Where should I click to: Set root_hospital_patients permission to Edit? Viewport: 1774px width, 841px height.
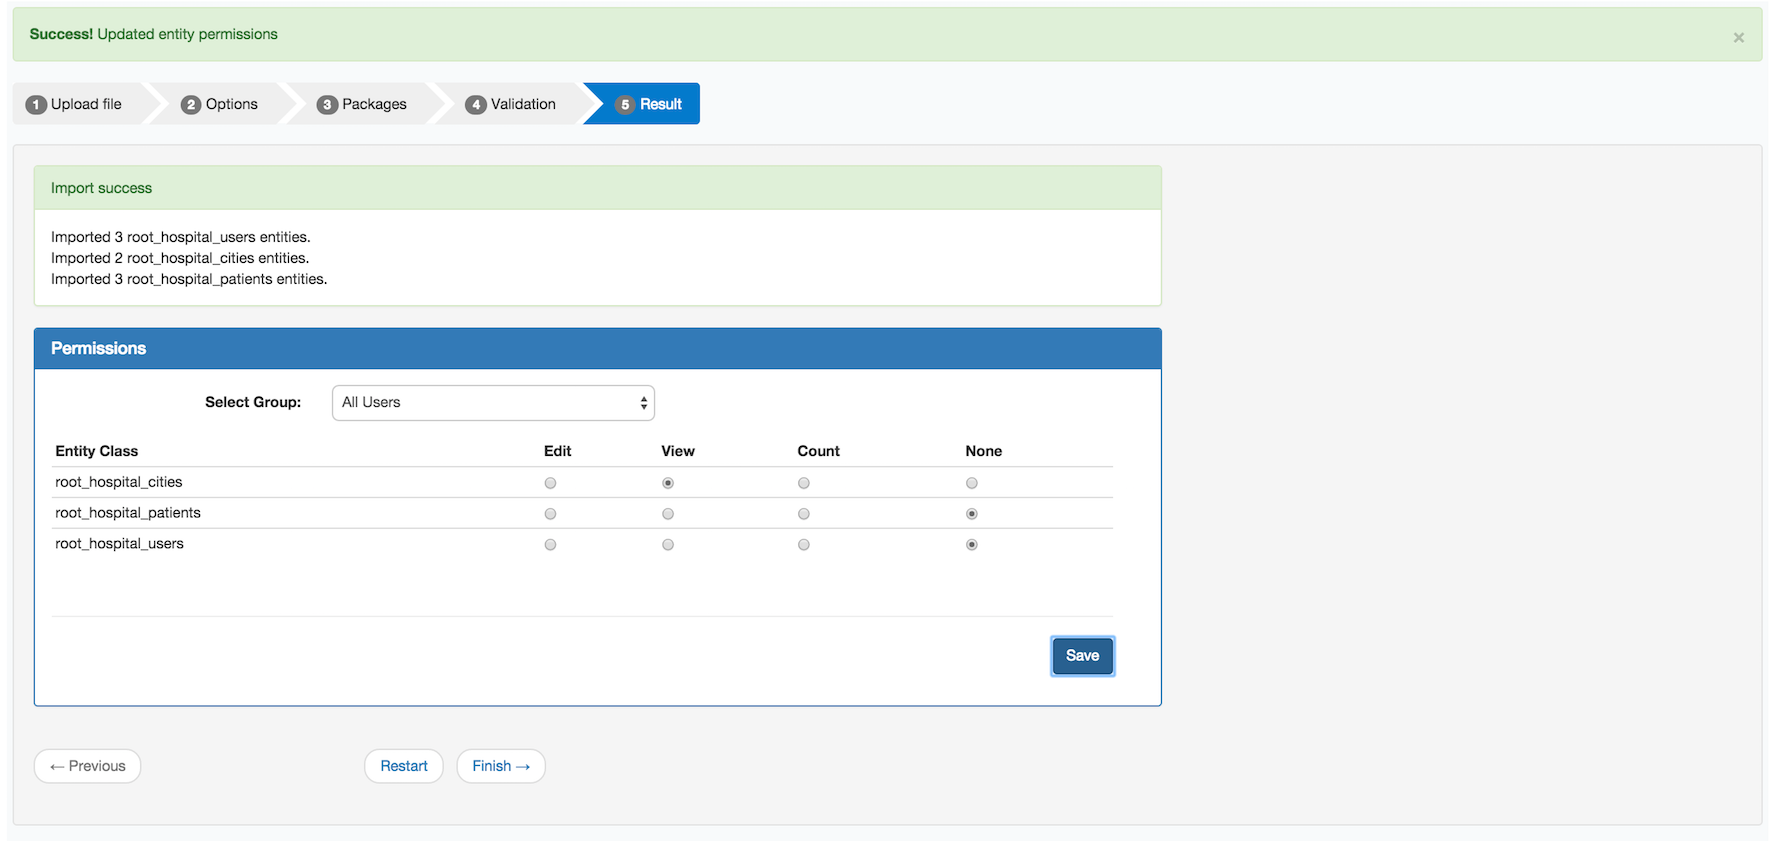550,514
